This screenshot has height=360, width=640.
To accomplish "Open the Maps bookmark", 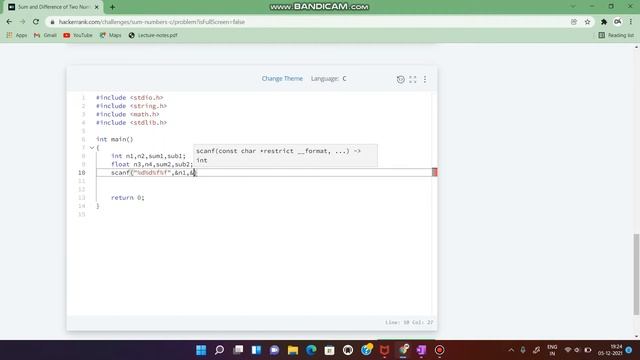I will point(111,36).
